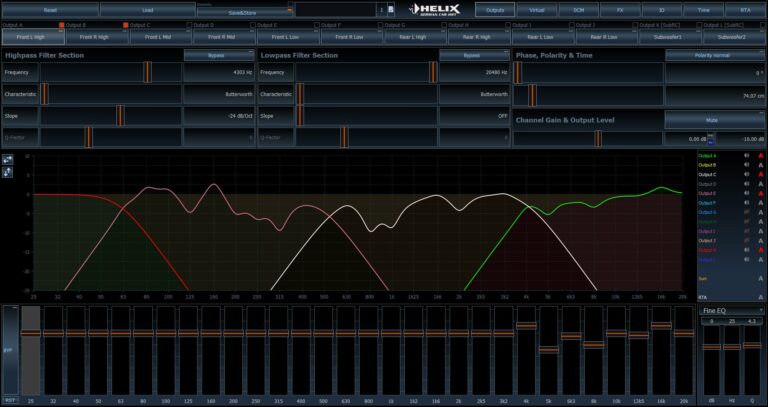768x407 pixels.
Task: Select the Front L Mid channel button
Action: (161, 37)
